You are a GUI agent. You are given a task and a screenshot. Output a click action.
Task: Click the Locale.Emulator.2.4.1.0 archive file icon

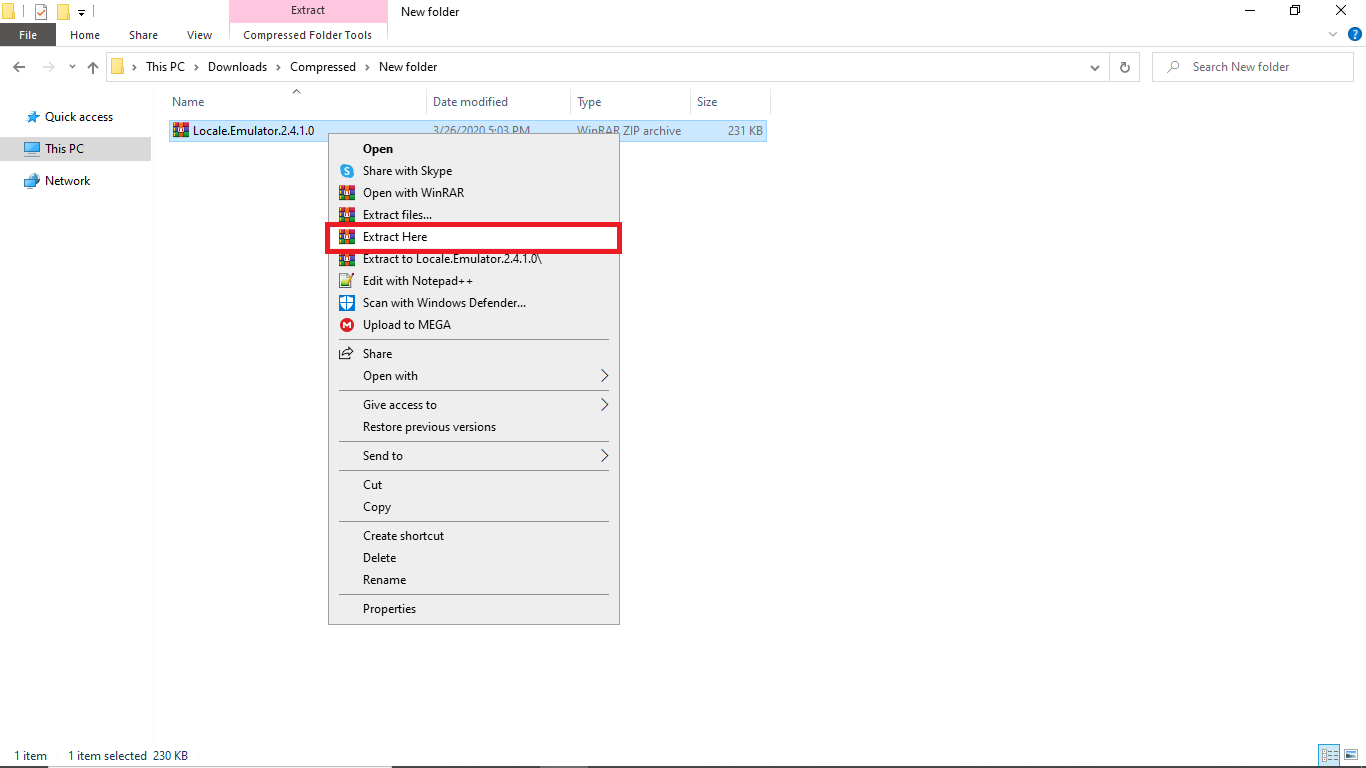point(181,130)
